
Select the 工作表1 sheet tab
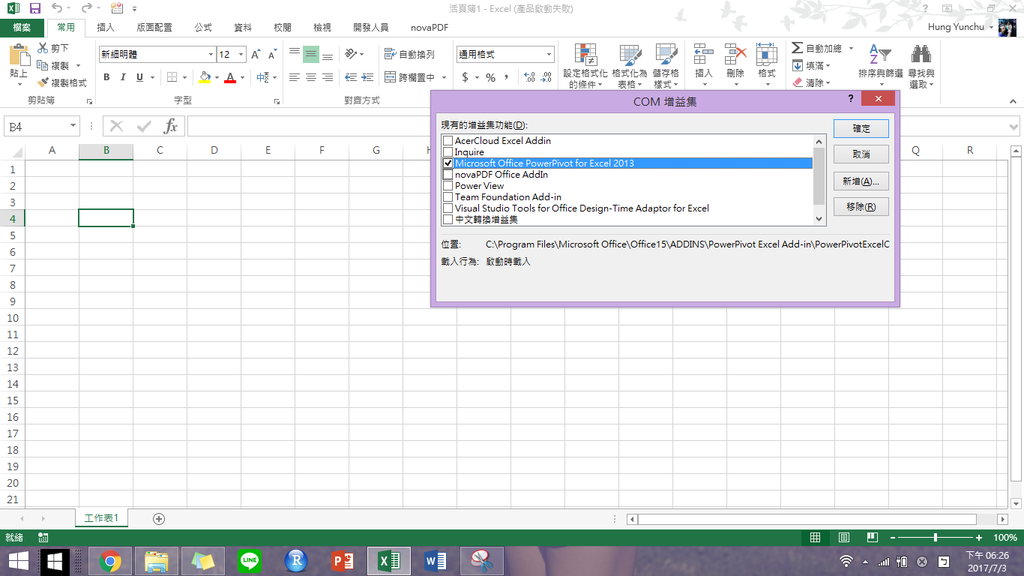click(101, 518)
